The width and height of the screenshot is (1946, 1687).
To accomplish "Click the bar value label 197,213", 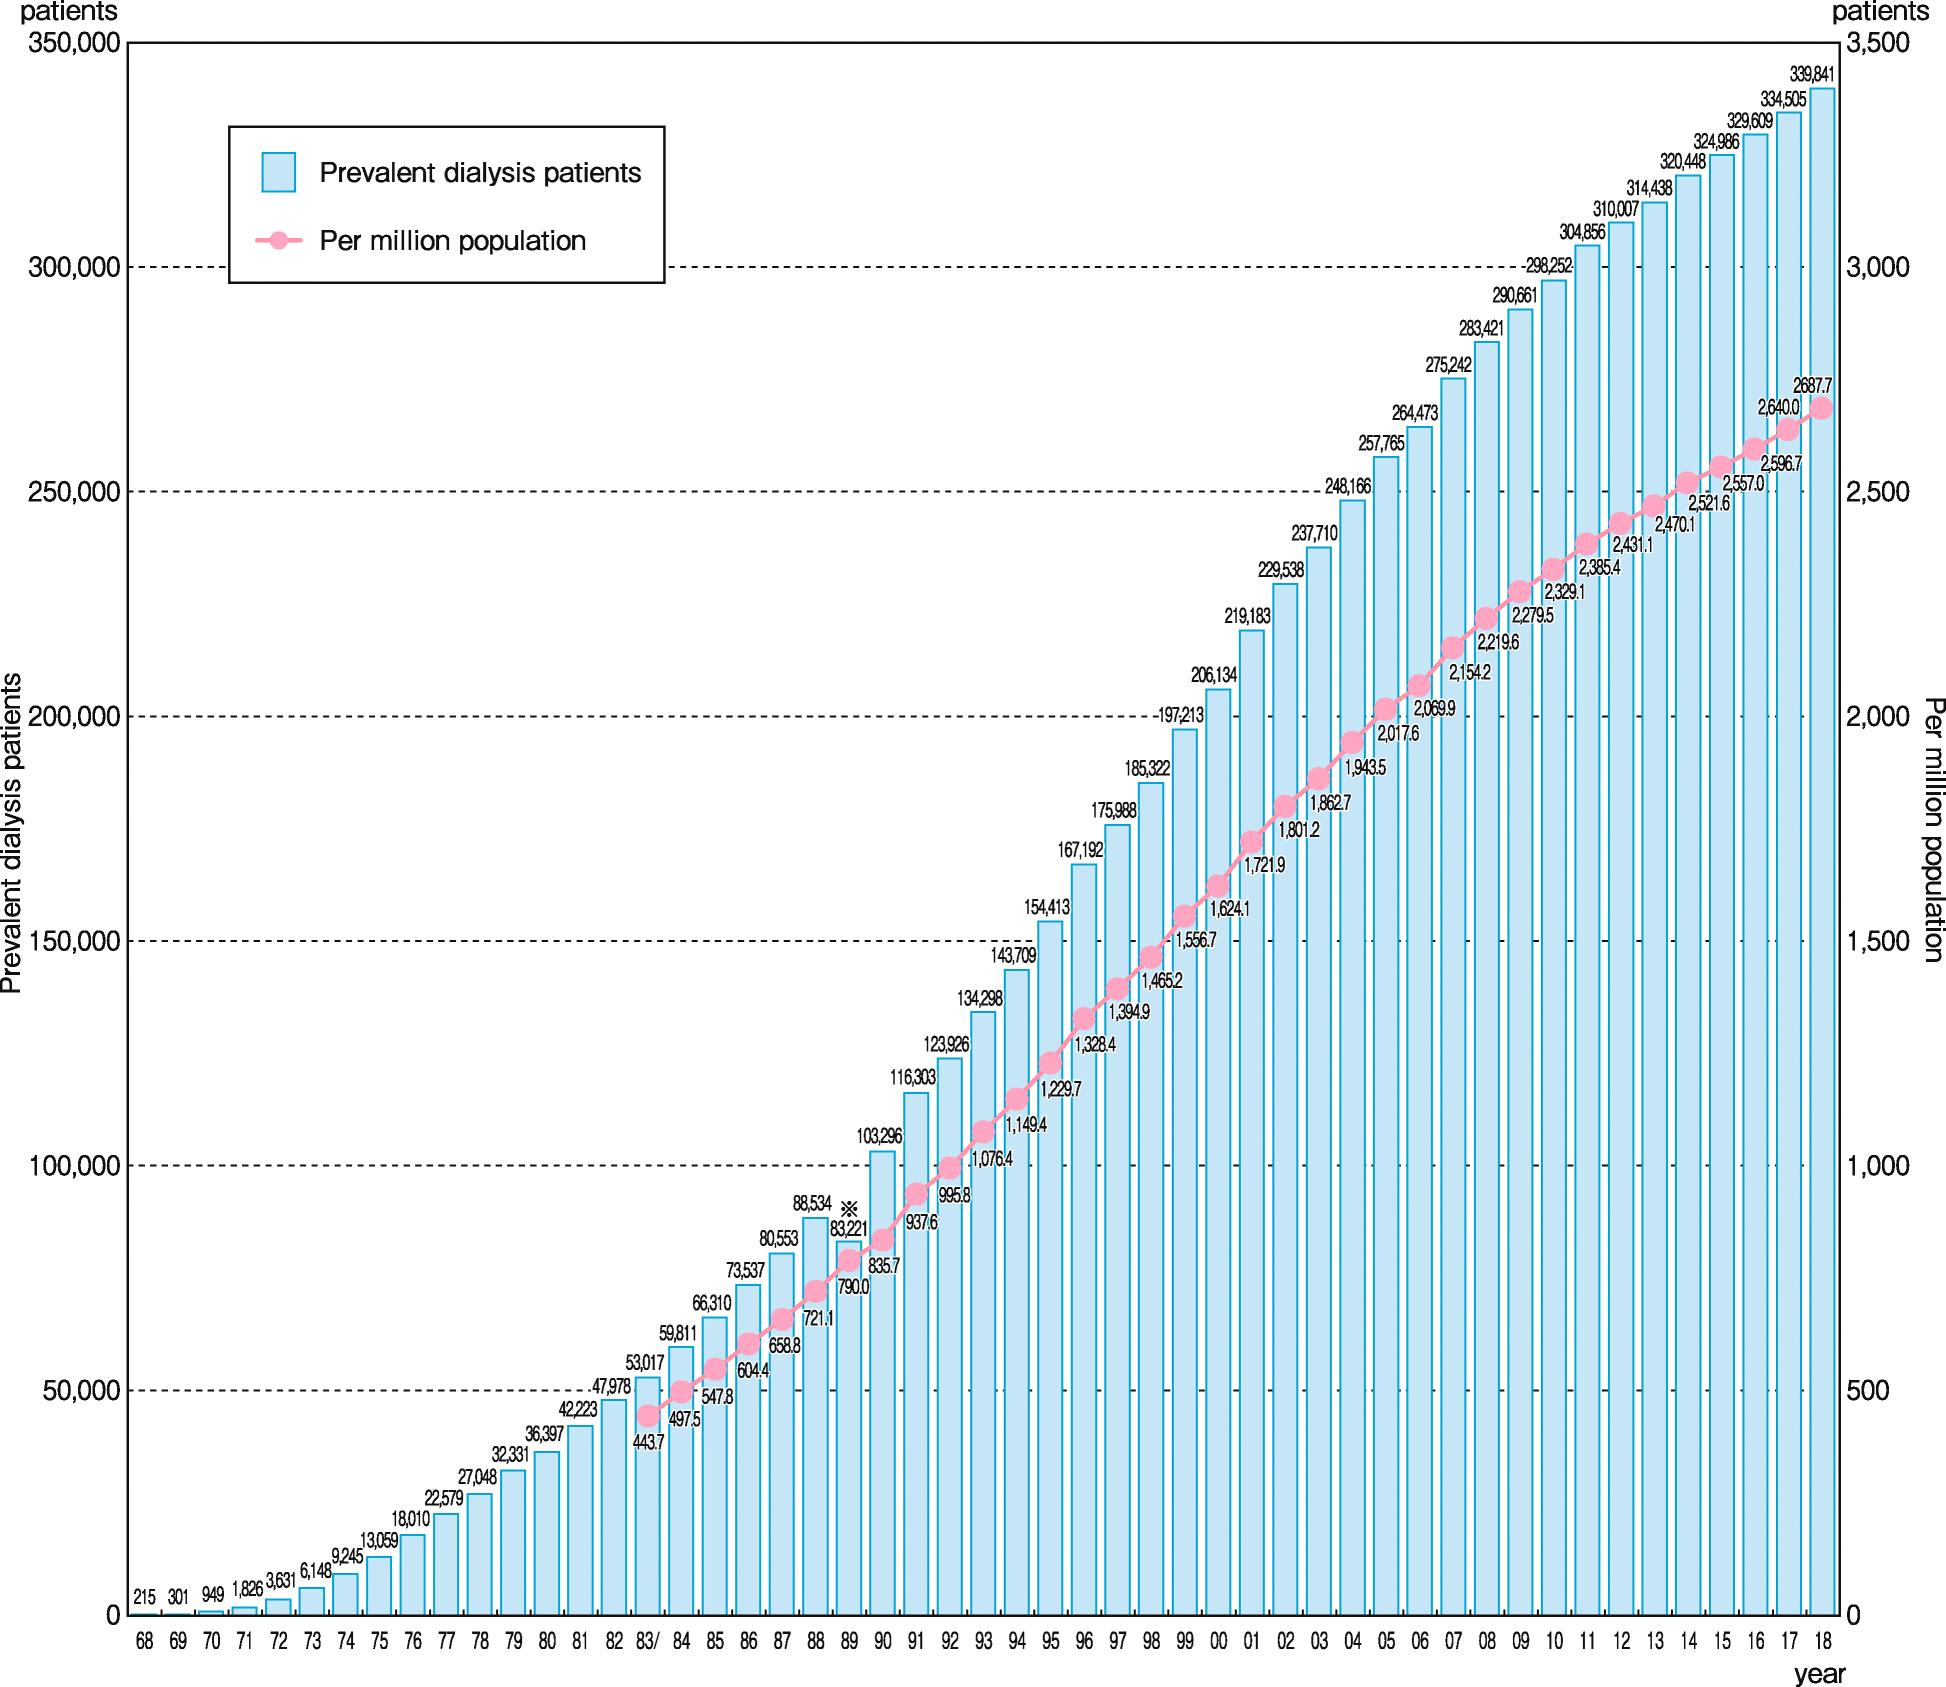I will coord(1180,716).
